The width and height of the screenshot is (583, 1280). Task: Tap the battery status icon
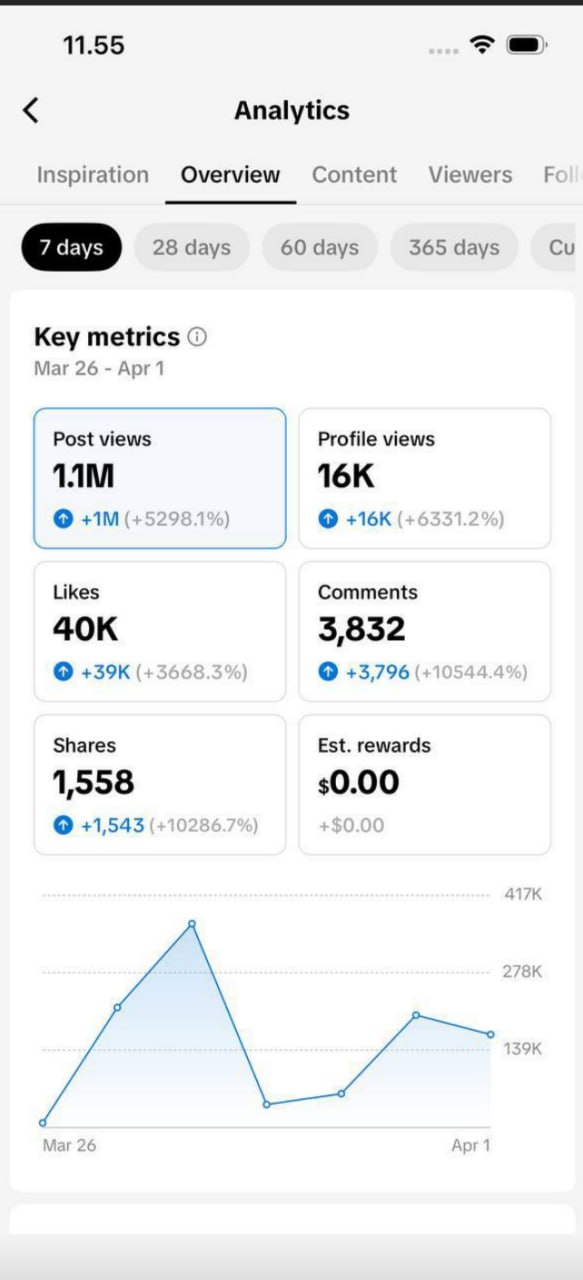(x=526, y=45)
